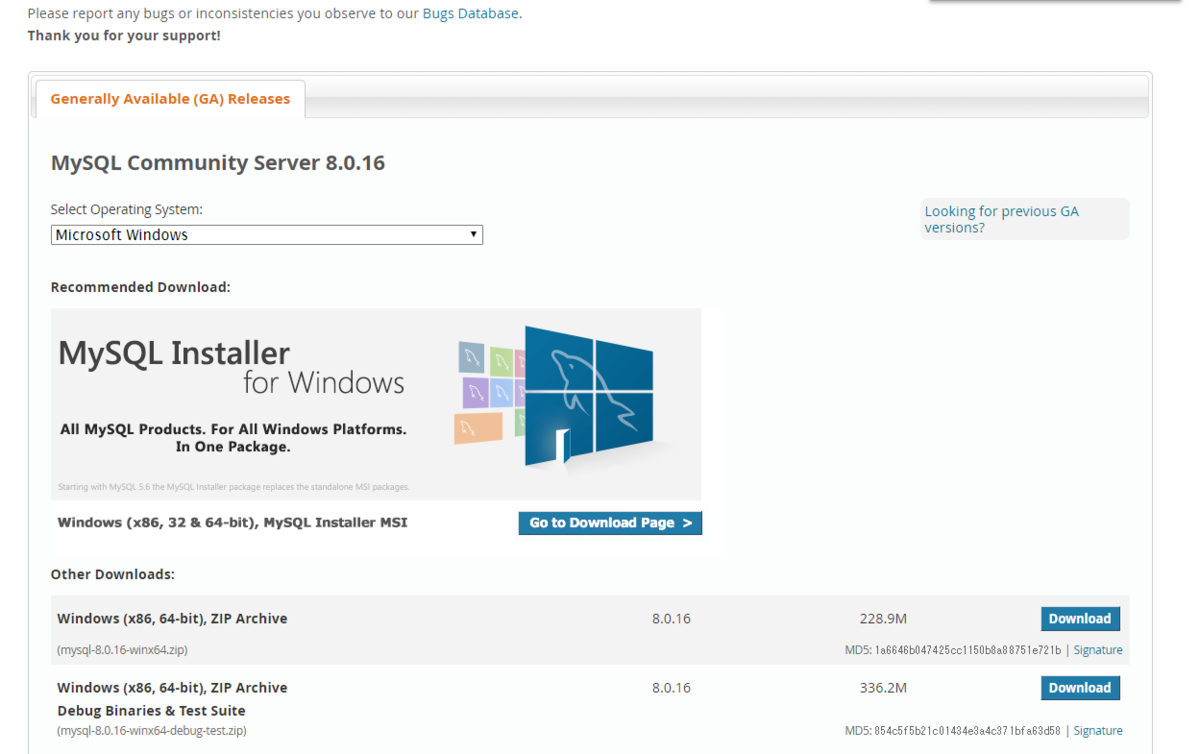Image resolution: width=1200 pixels, height=754 pixels.
Task: Click the Windows logo graphic in banner
Action: click(x=589, y=396)
